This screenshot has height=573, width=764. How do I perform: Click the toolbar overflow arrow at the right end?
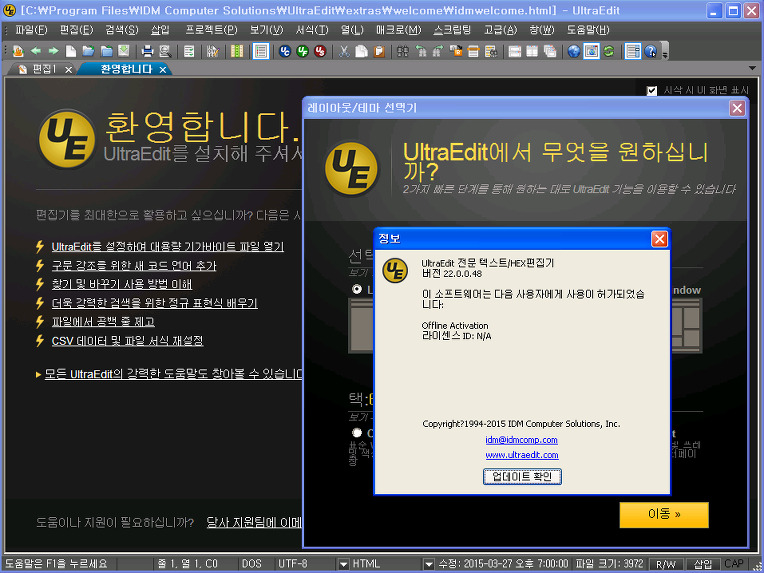[x=665, y=51]
